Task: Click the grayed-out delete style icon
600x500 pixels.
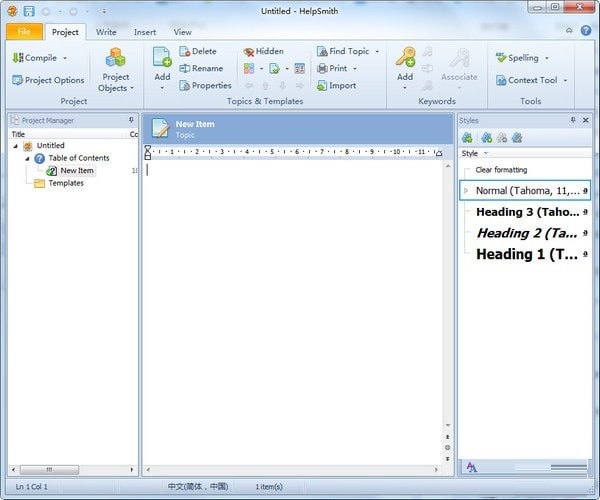Action: point(502,138)
